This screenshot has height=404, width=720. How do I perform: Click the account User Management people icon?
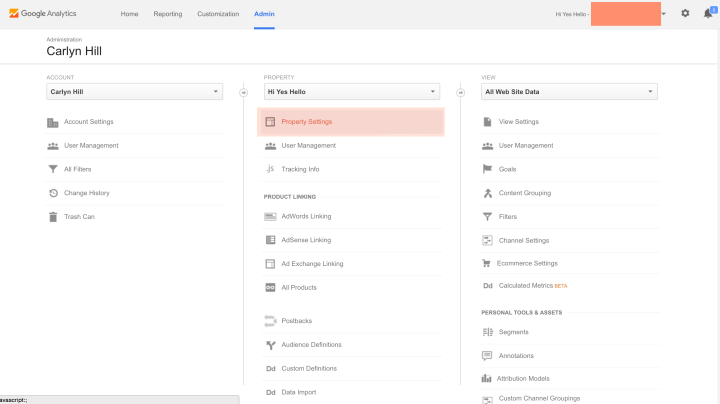53,146
